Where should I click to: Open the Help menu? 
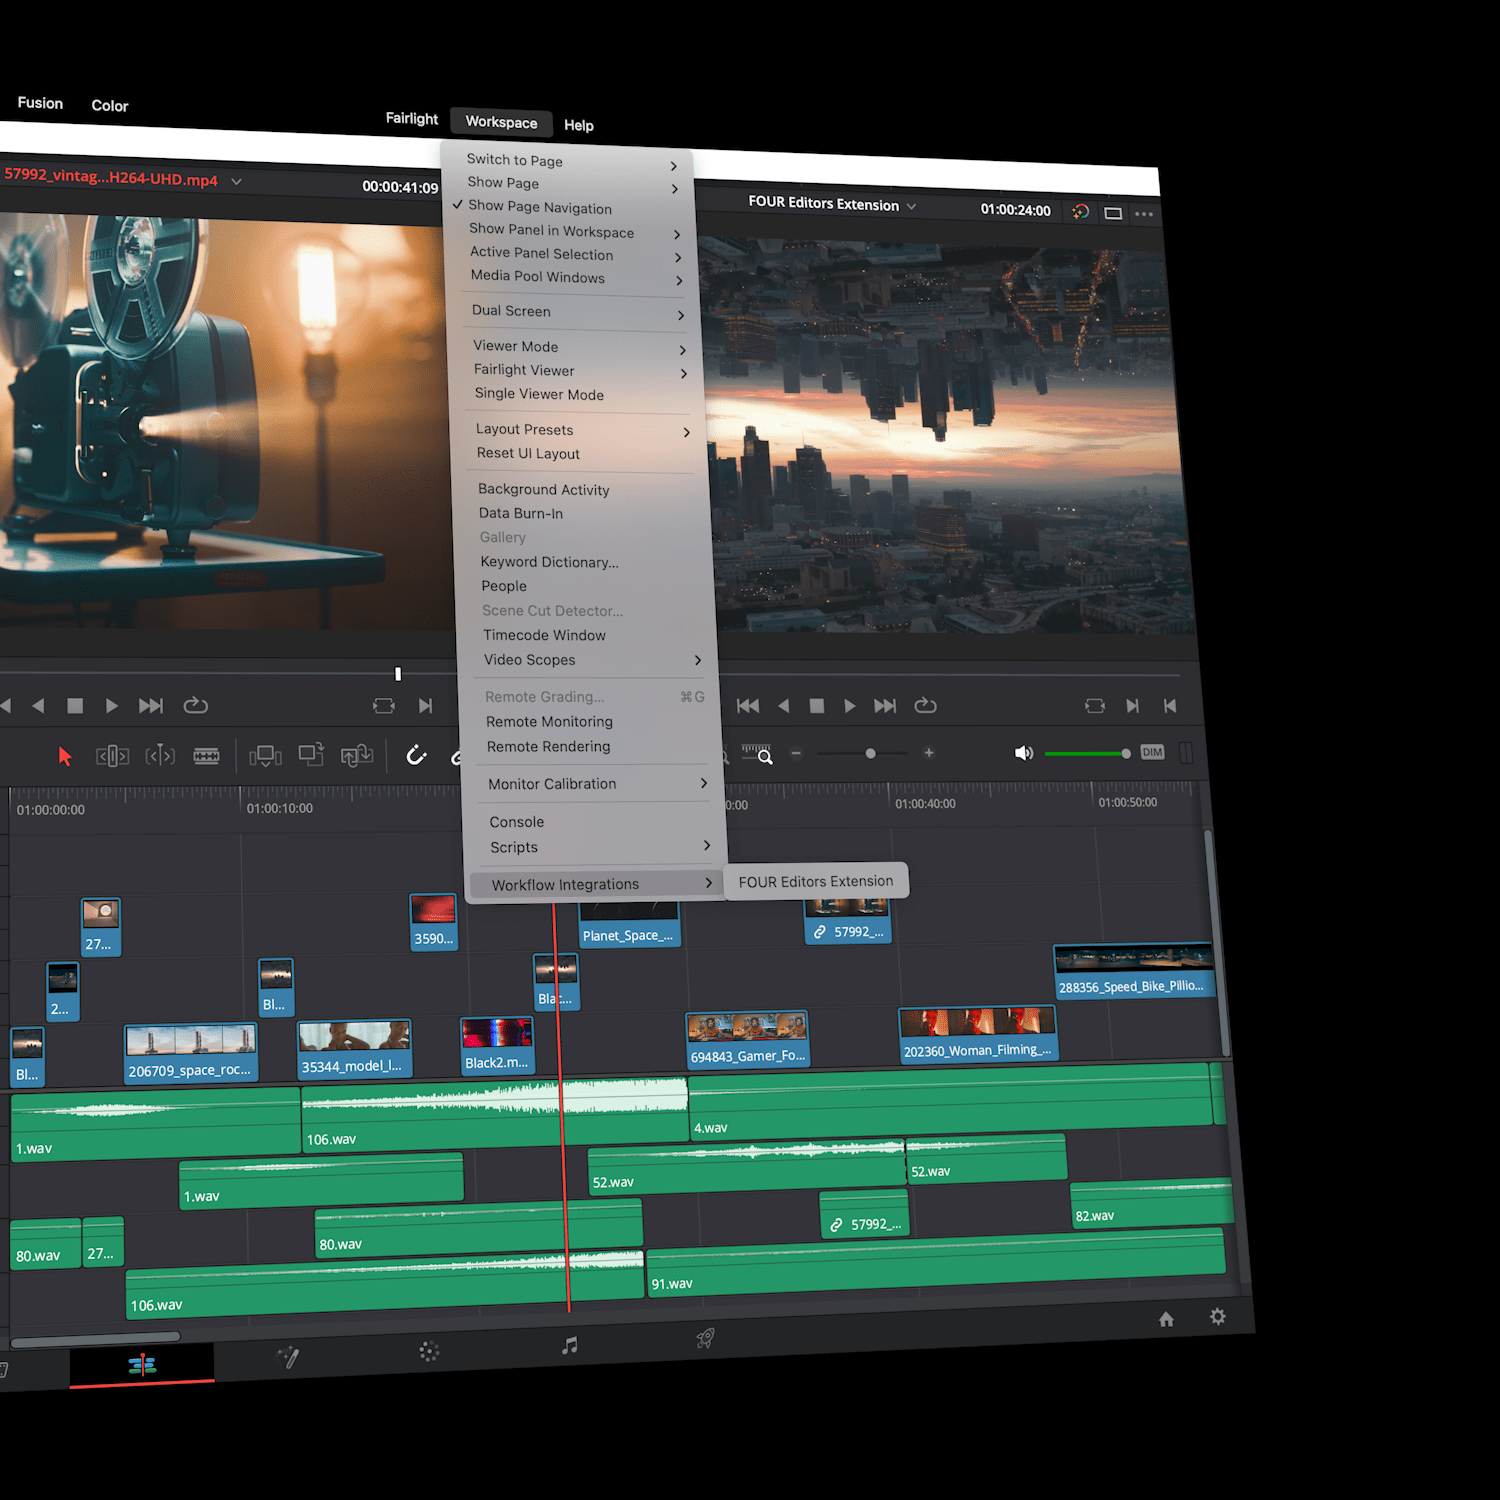pyautogui.click(x=579, y=125)
